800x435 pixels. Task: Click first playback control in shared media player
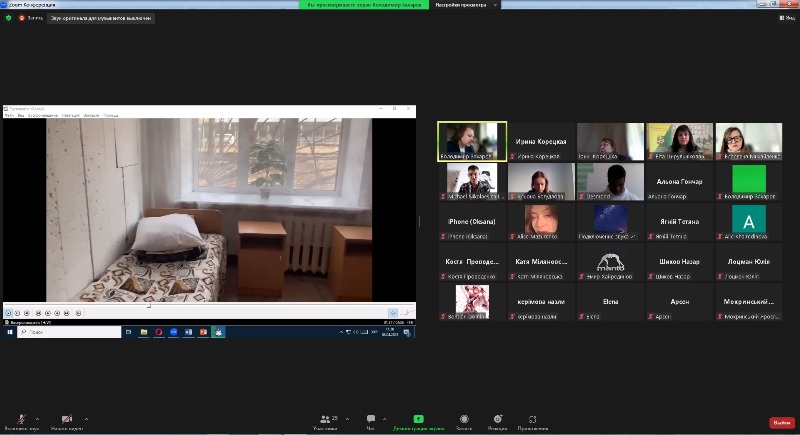[x=8, y=313]
